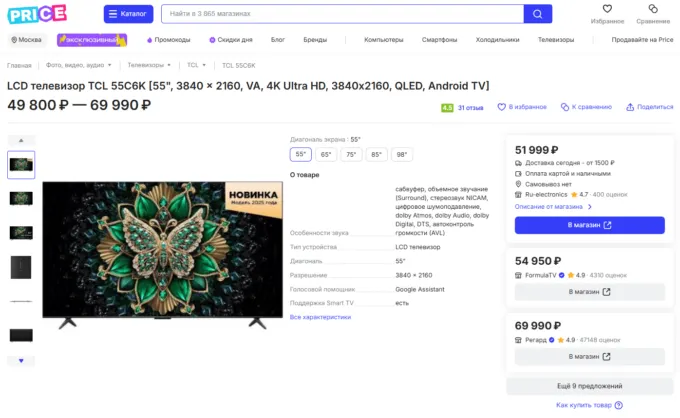Select the last black-screen thumbnail
Image resolution: width=680 pixels, height=418 pixels.
[21, 335]
